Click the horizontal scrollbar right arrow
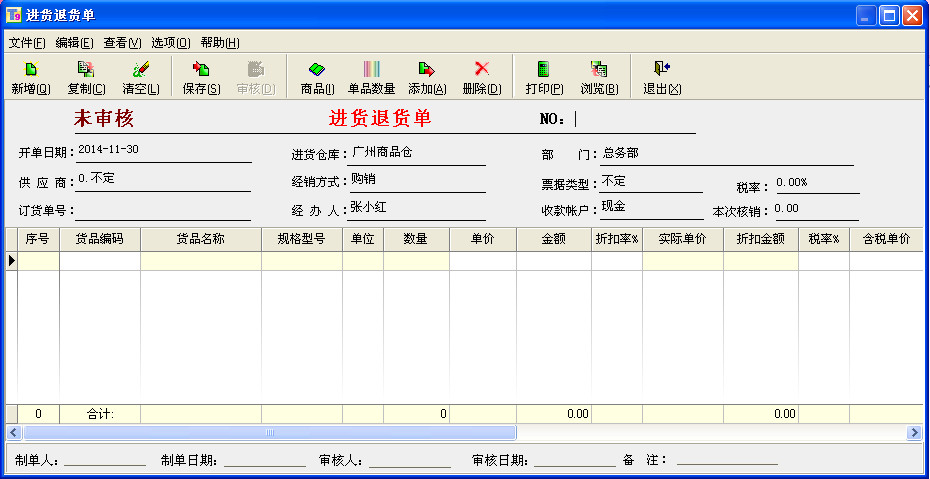The image size is (930, 479). pos(915,433)
